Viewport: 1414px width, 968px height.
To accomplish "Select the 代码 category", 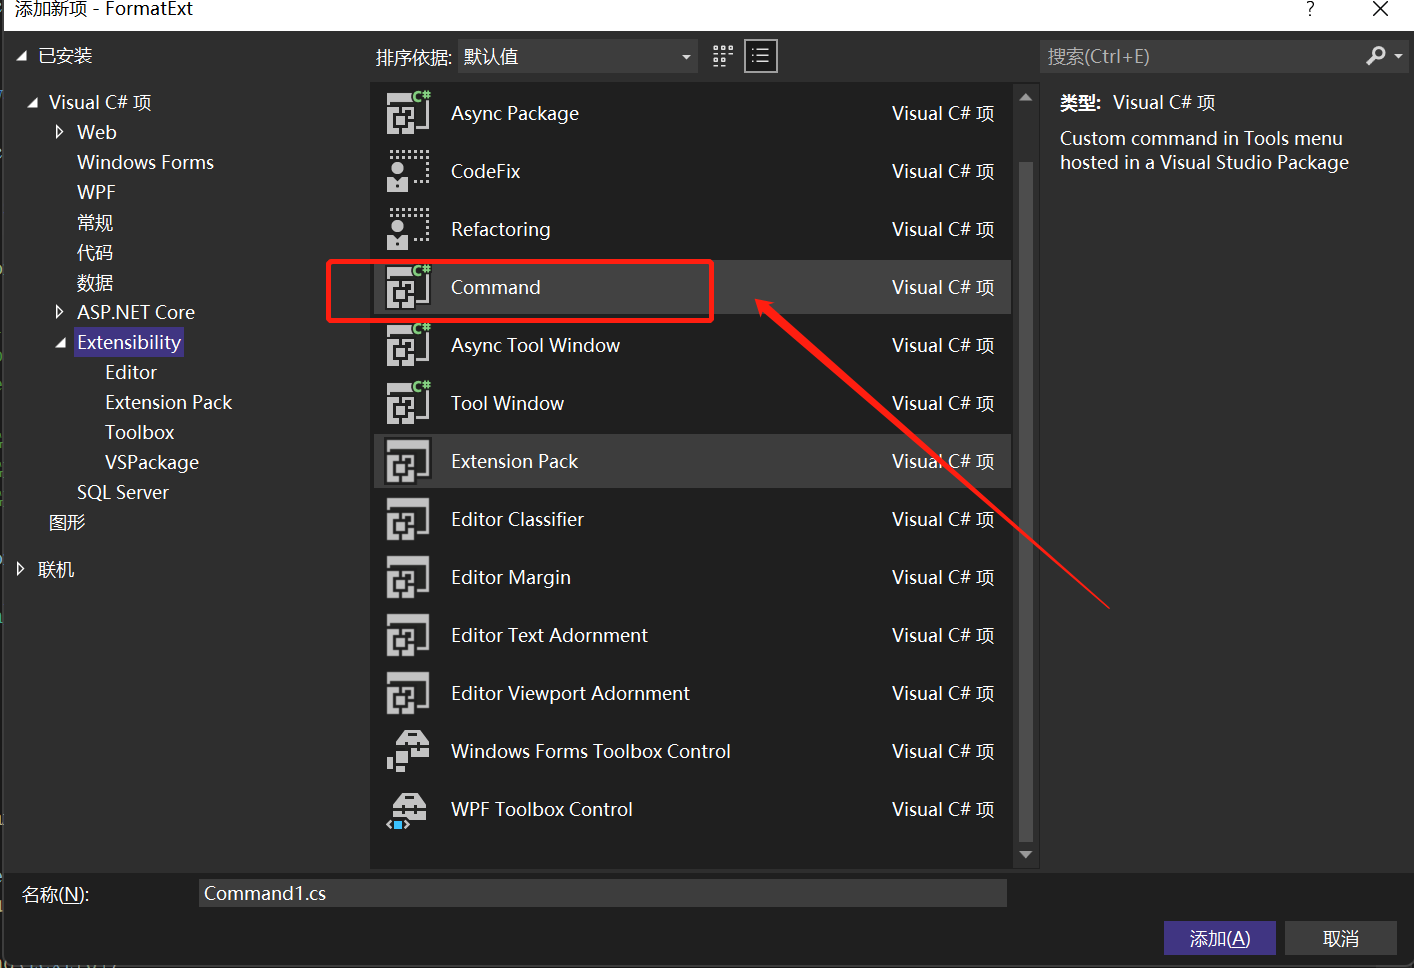I will pyautogui.click(x=95, y=252).
